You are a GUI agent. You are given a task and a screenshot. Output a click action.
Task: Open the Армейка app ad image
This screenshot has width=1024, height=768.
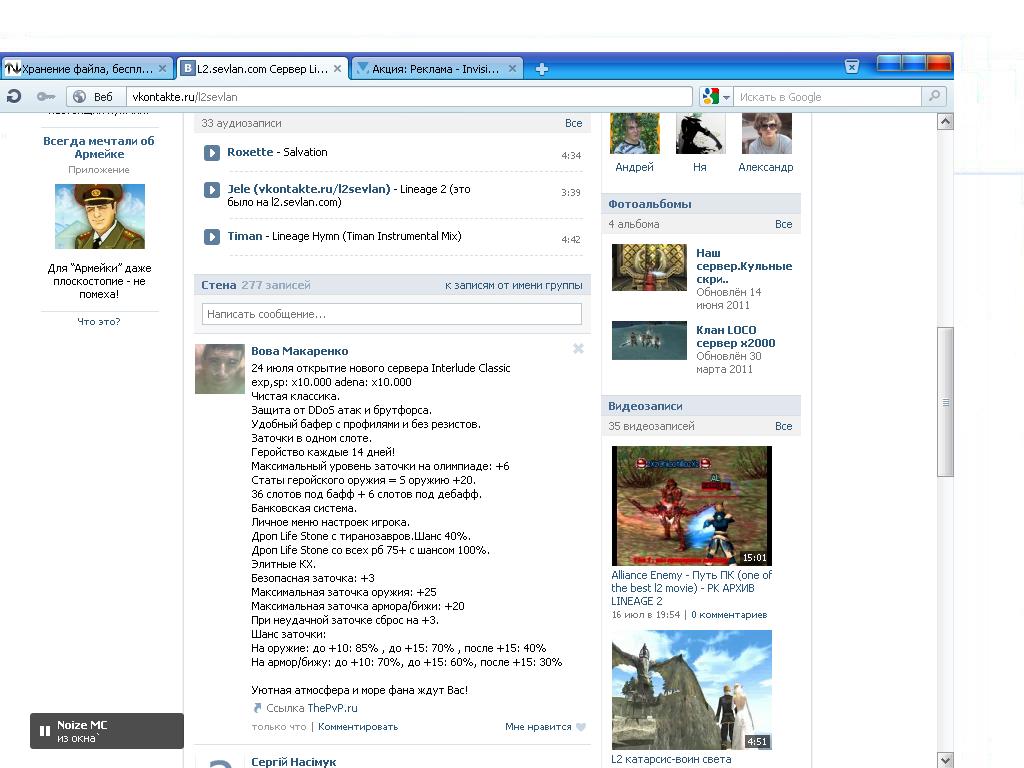pos(100,216)
